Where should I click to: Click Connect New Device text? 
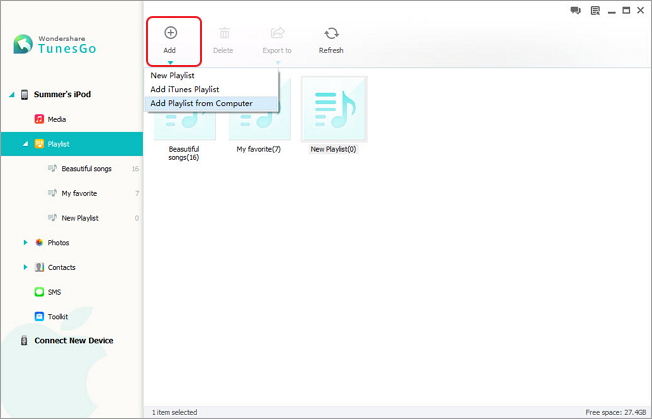tap(74, 340)
